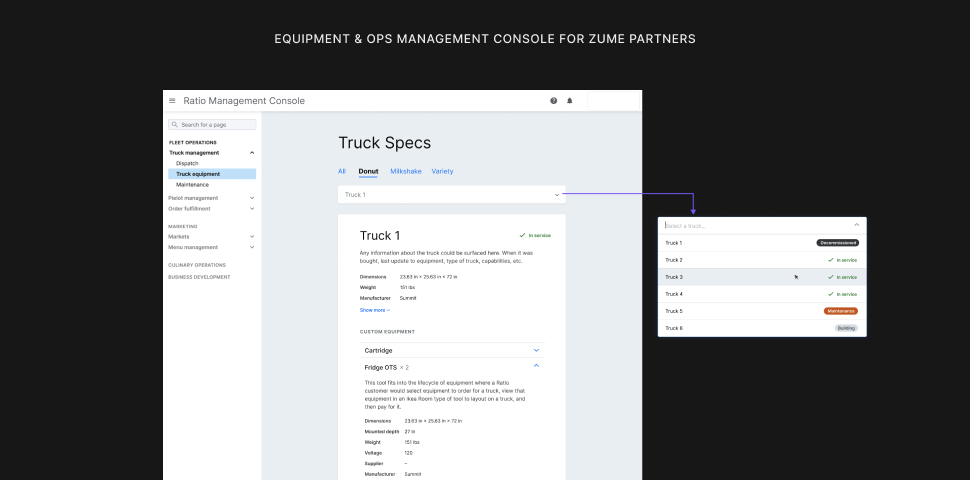Expand the Pielot management section
970x480 pixels.
(x=252, y=198)
